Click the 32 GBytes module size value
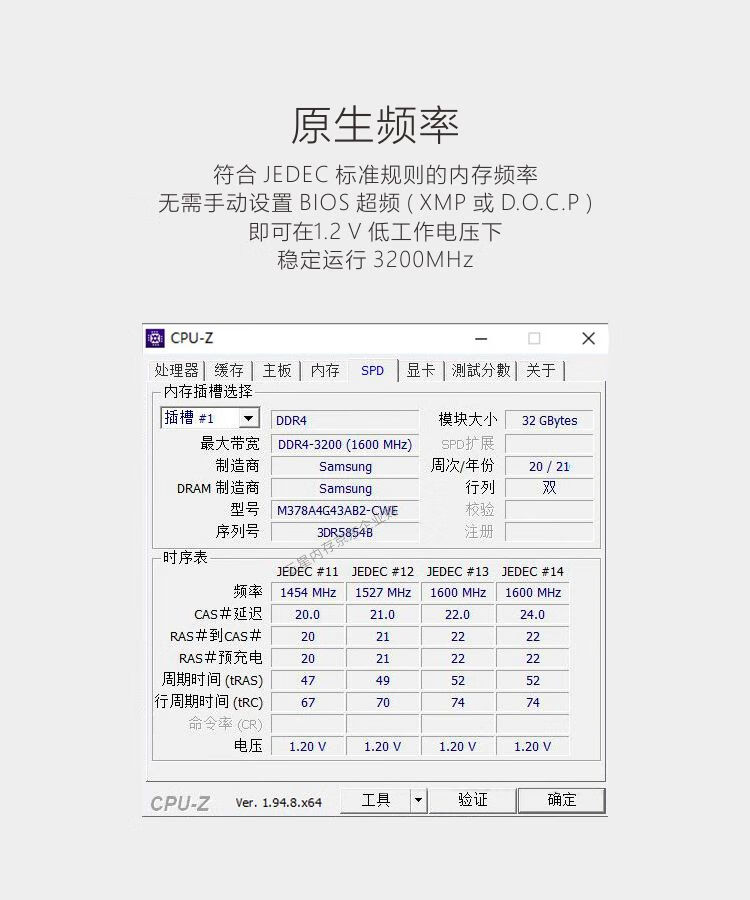The image size is (750, 900). point(549,420)
